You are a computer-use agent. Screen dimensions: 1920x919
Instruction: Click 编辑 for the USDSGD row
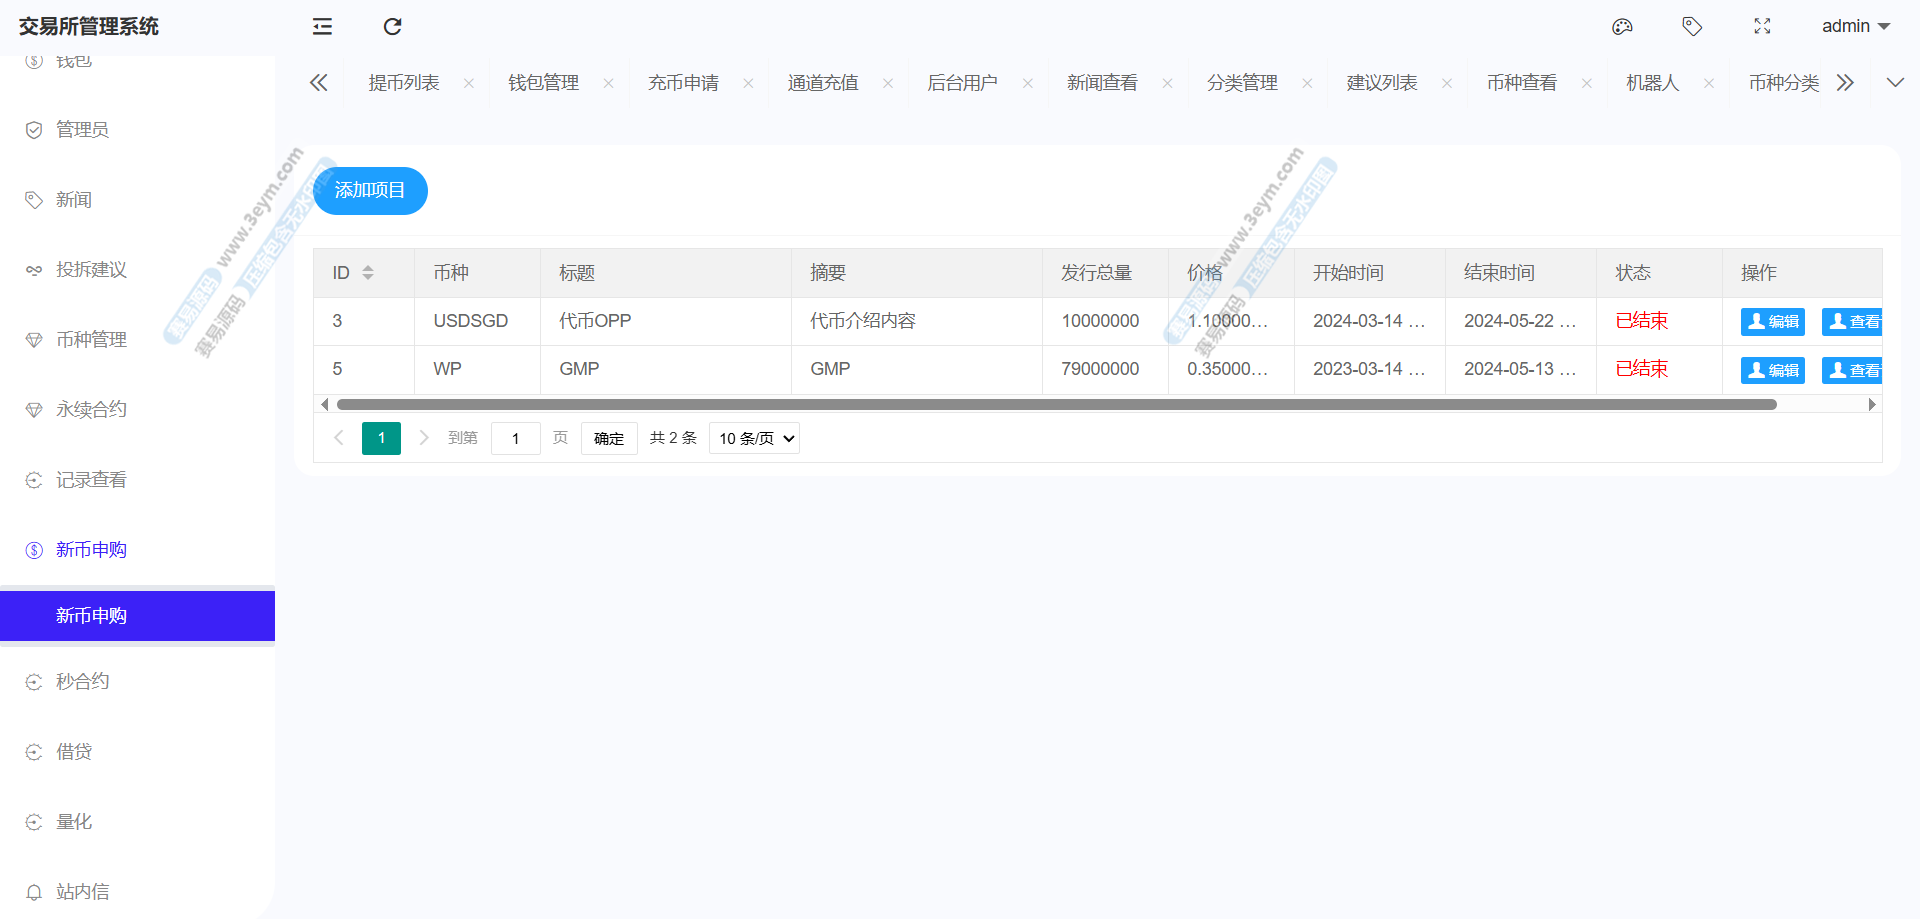pos(1772,322)
